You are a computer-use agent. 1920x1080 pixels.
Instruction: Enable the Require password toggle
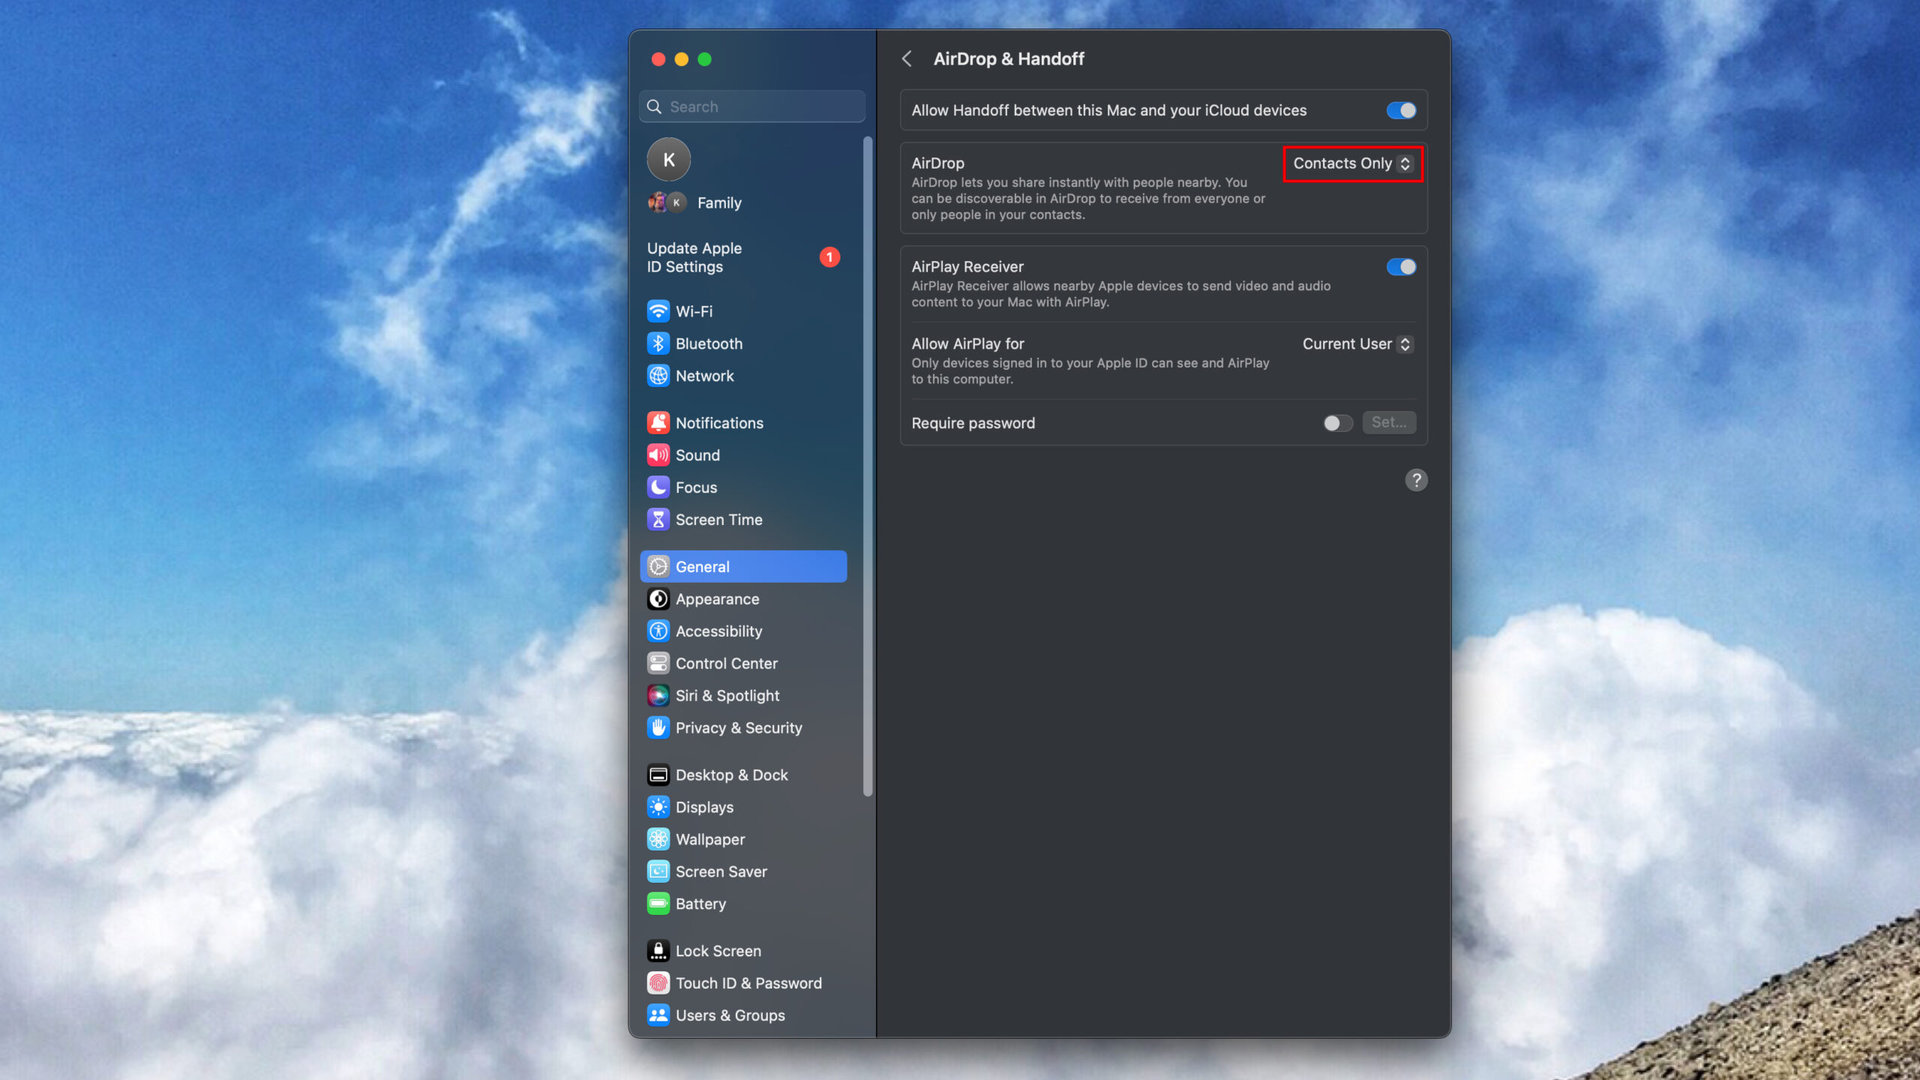(x=1337, y=423)
